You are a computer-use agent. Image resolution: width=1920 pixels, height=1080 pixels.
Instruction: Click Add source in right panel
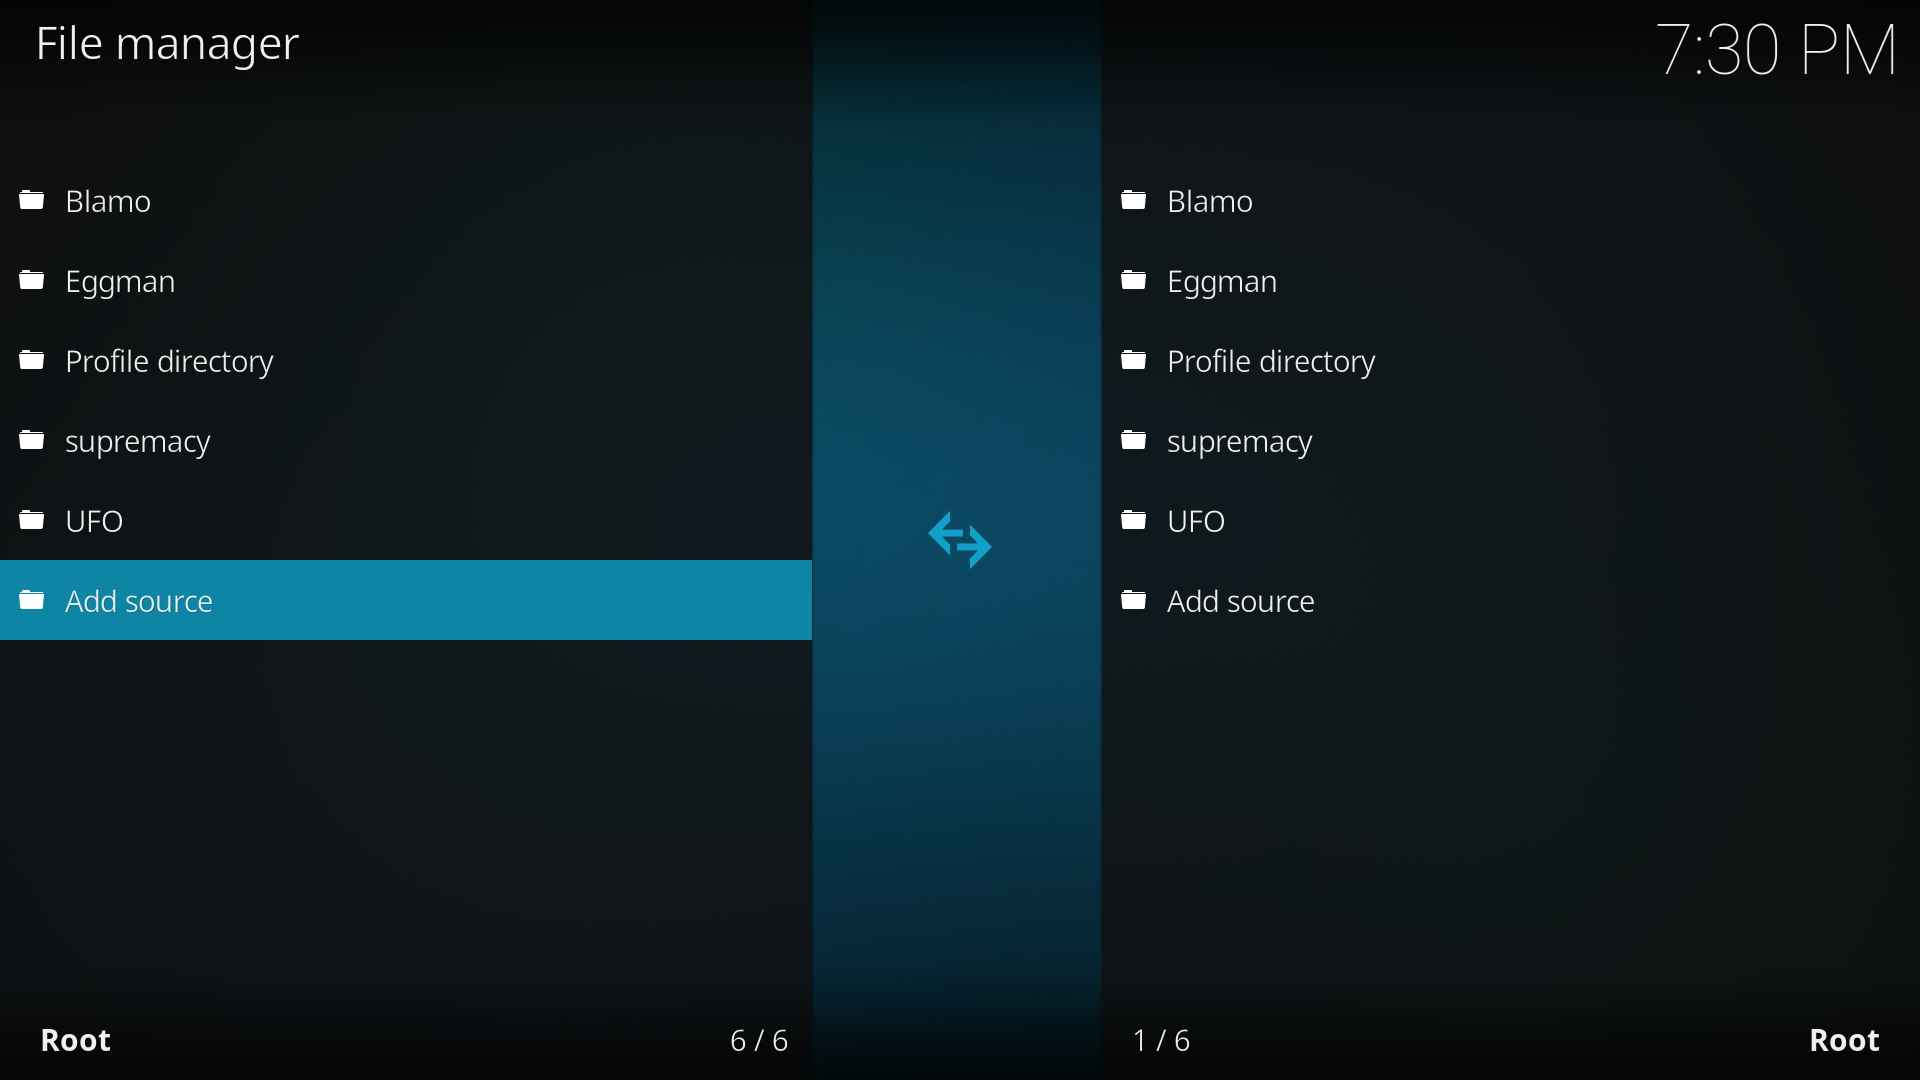[1241, 600]
